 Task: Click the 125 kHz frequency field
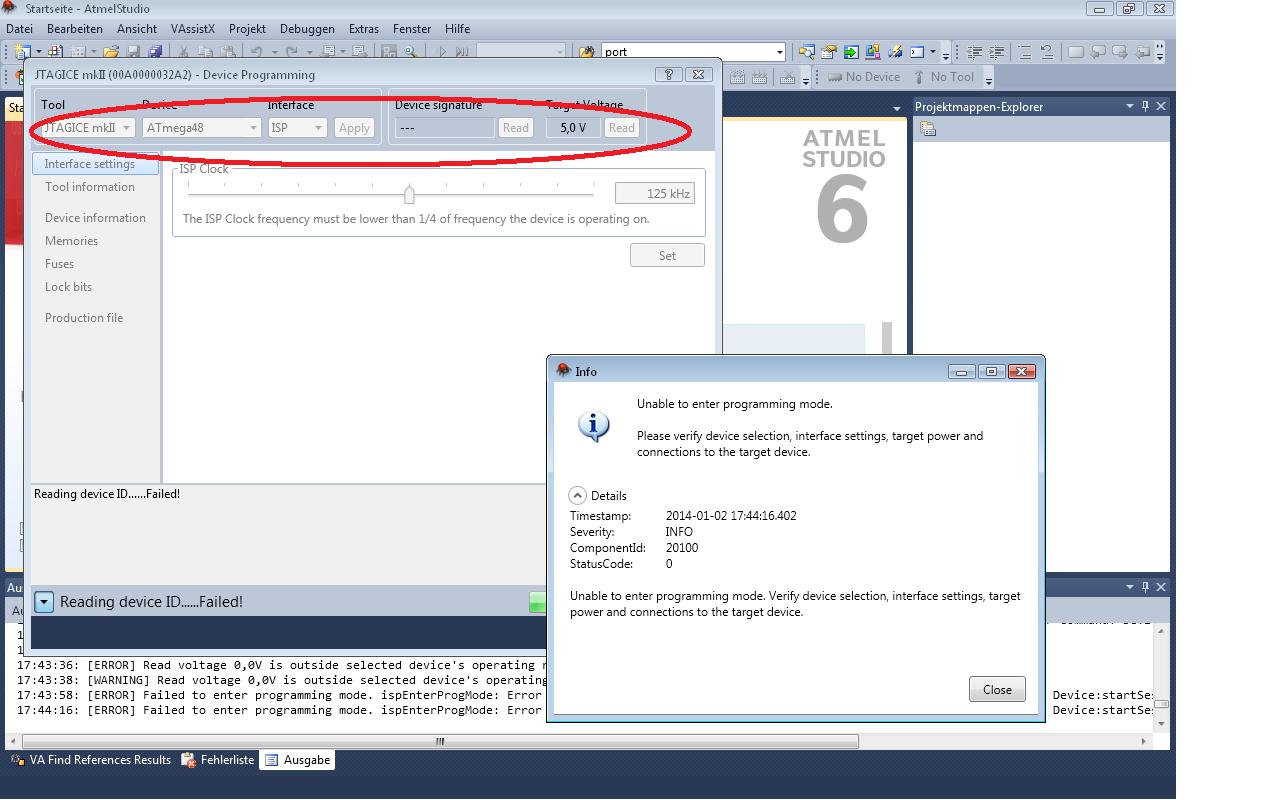click(x=655, y=194)
